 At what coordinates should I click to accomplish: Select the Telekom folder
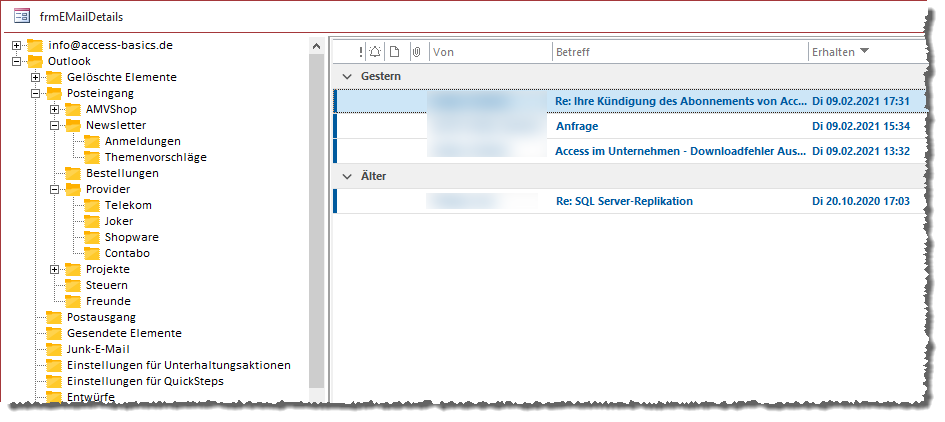point(128,205)
